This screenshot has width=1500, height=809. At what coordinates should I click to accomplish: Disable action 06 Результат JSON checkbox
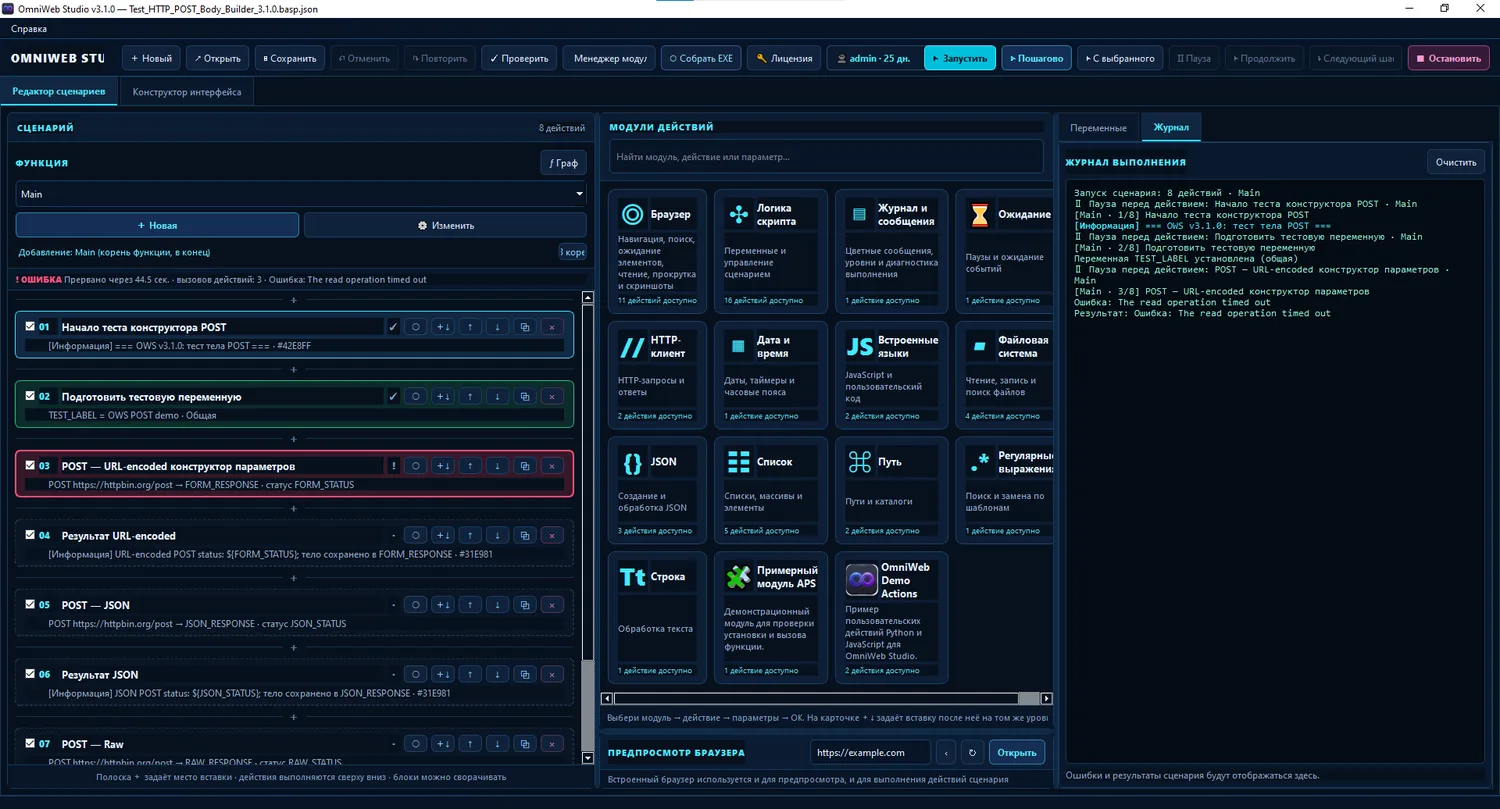click(x=30, y=674)
